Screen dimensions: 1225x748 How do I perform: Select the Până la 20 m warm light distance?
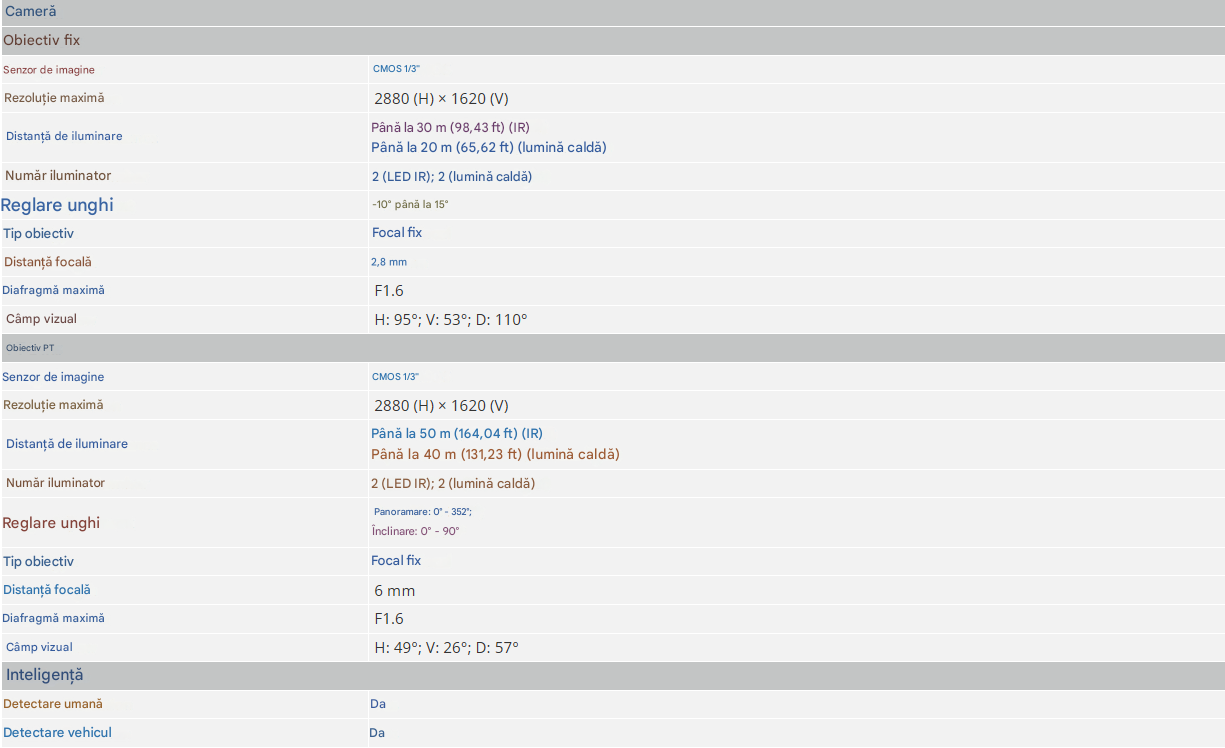click(x=488, y=147)
